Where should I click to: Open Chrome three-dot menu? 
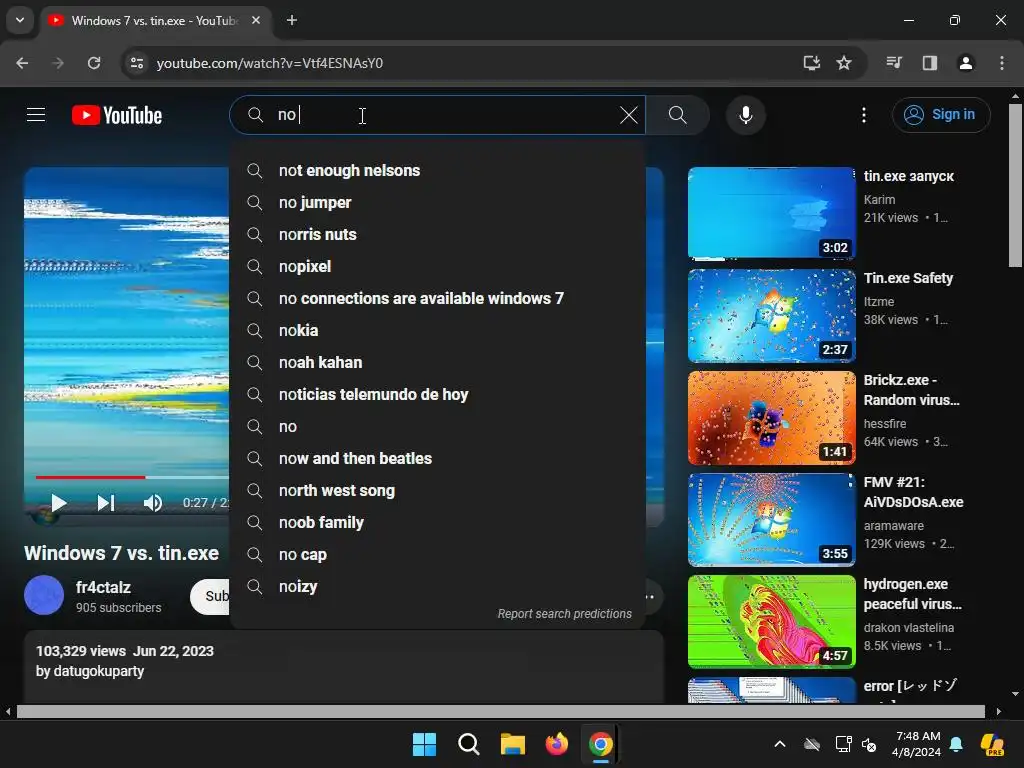[1001, 63]
